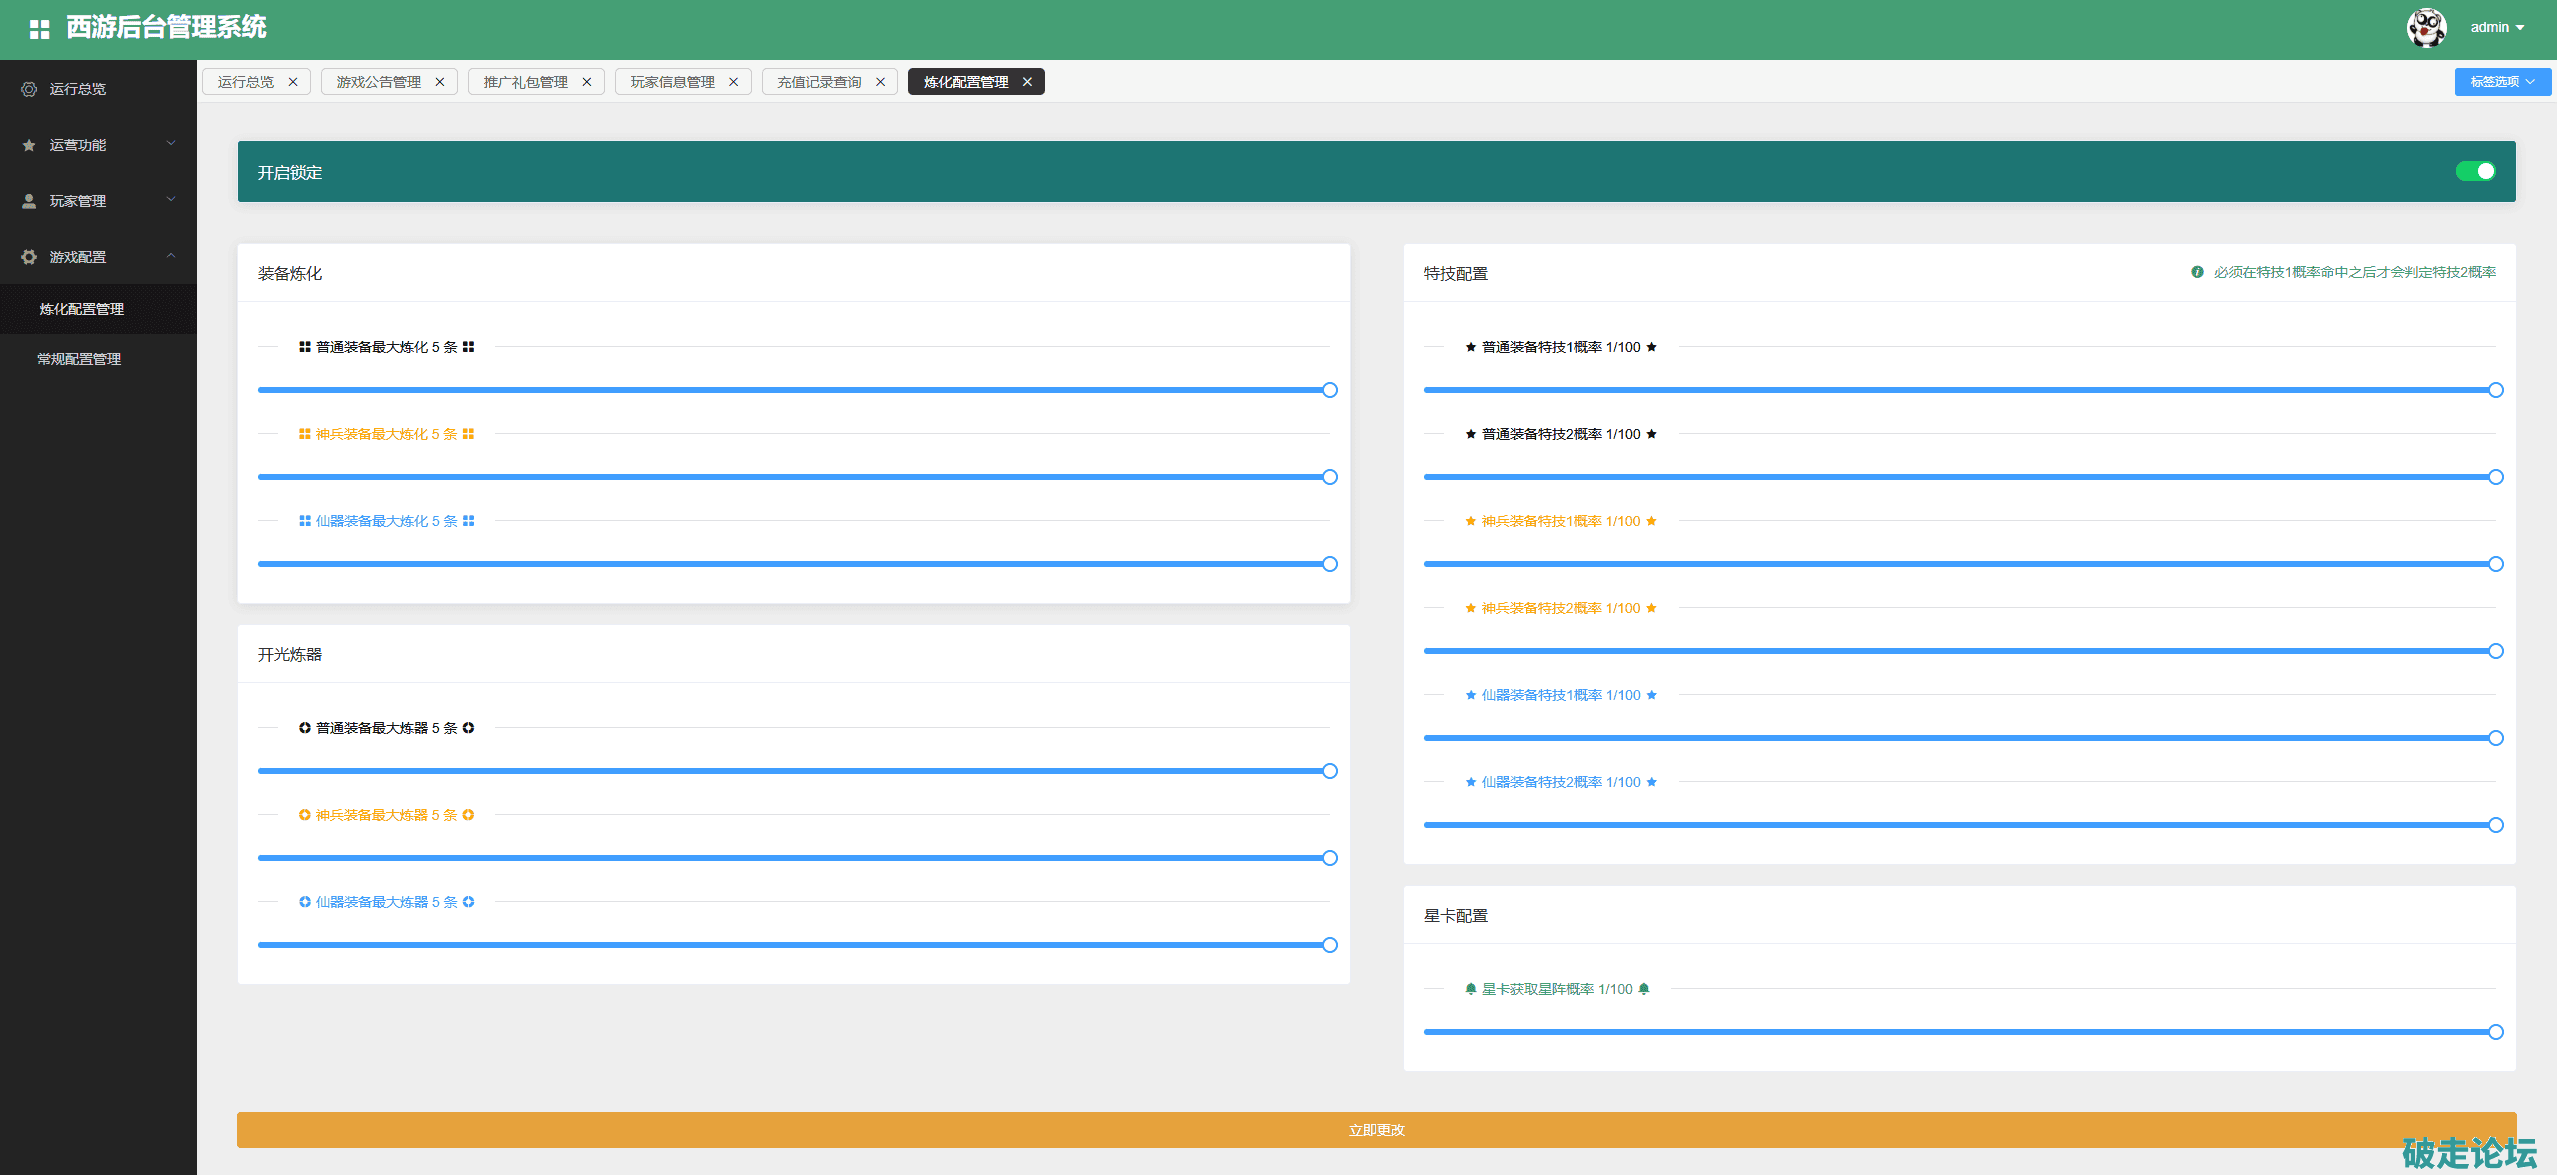The height and width of the screenshot is (1175, 2557).
Task: Open 常规配置管理 in the sidebar
Action: 79,359
